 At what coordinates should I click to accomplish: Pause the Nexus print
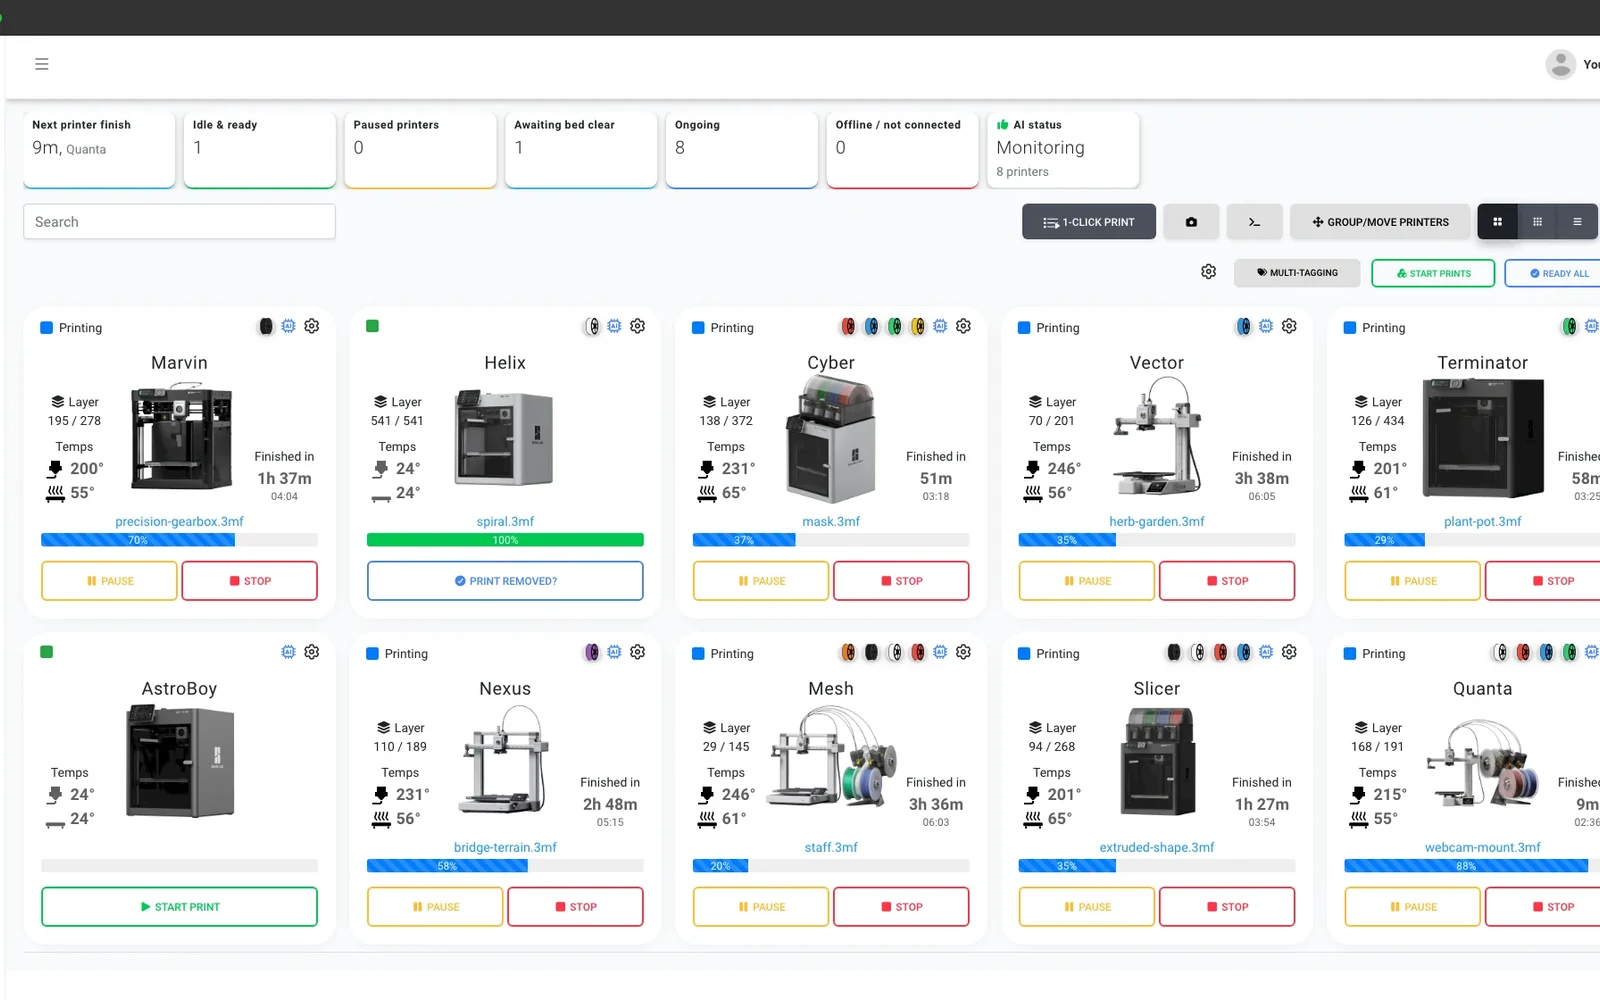[435, 907]
